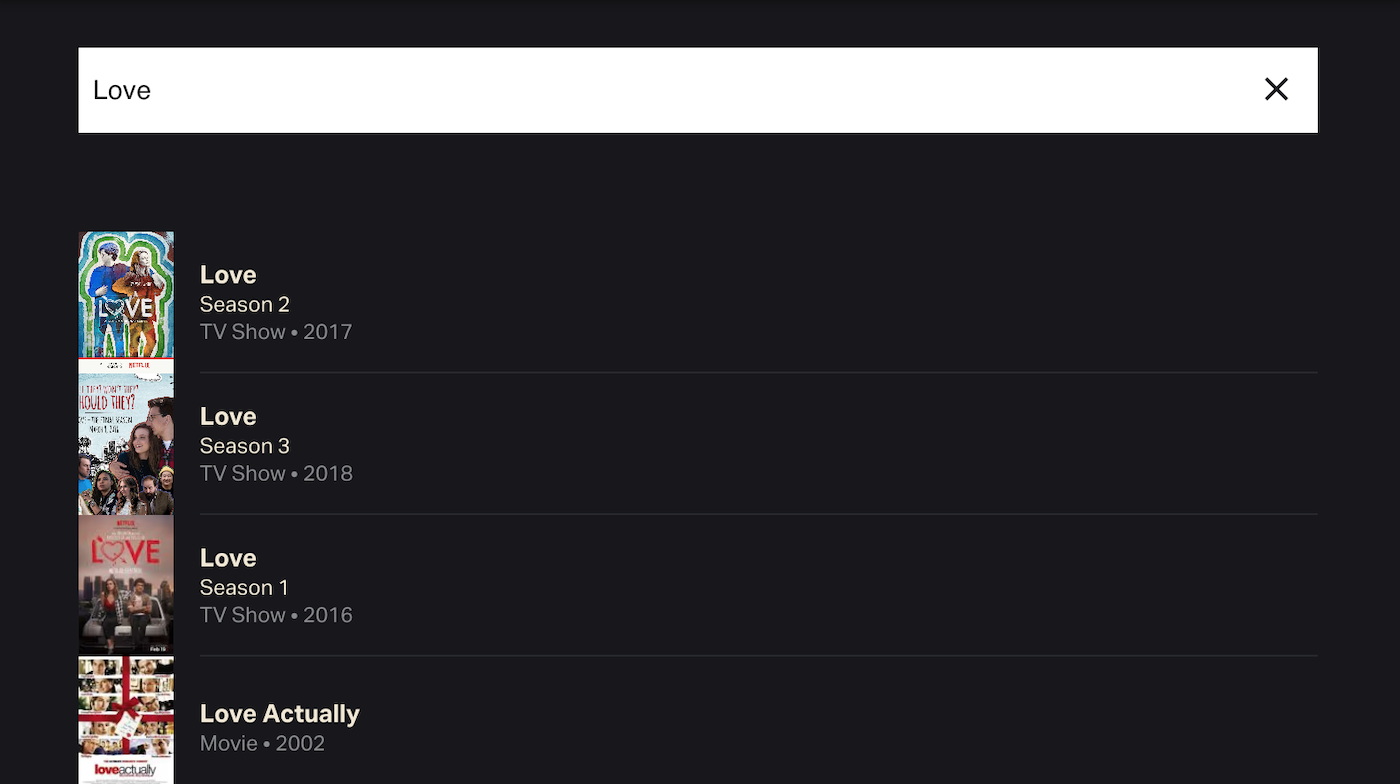
Task: Click the Season 3 subtitle text
Action: [x=244, y=446]
